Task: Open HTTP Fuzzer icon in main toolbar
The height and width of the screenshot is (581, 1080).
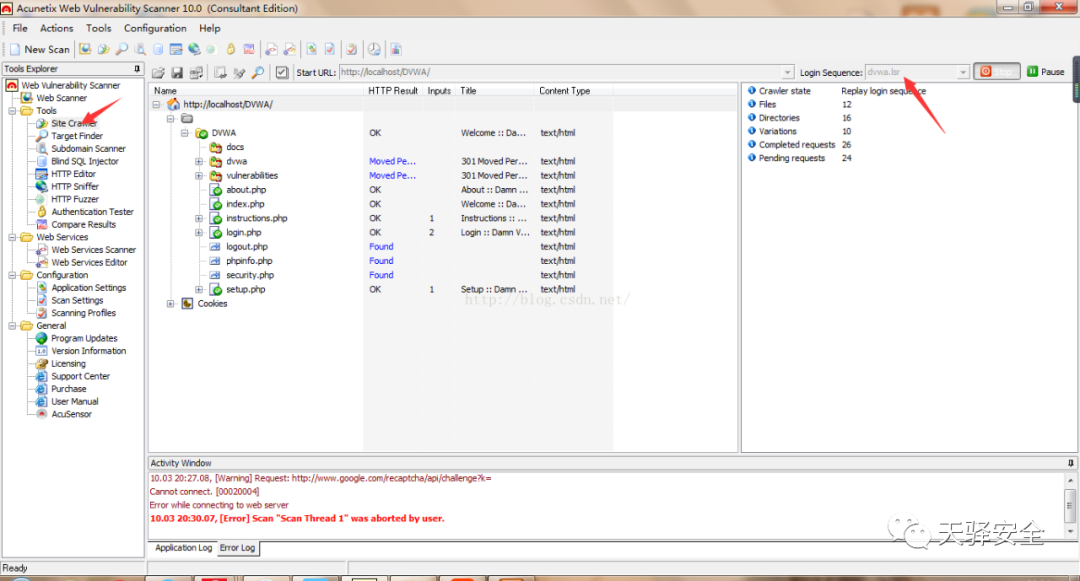Action: tap(211, 50)
